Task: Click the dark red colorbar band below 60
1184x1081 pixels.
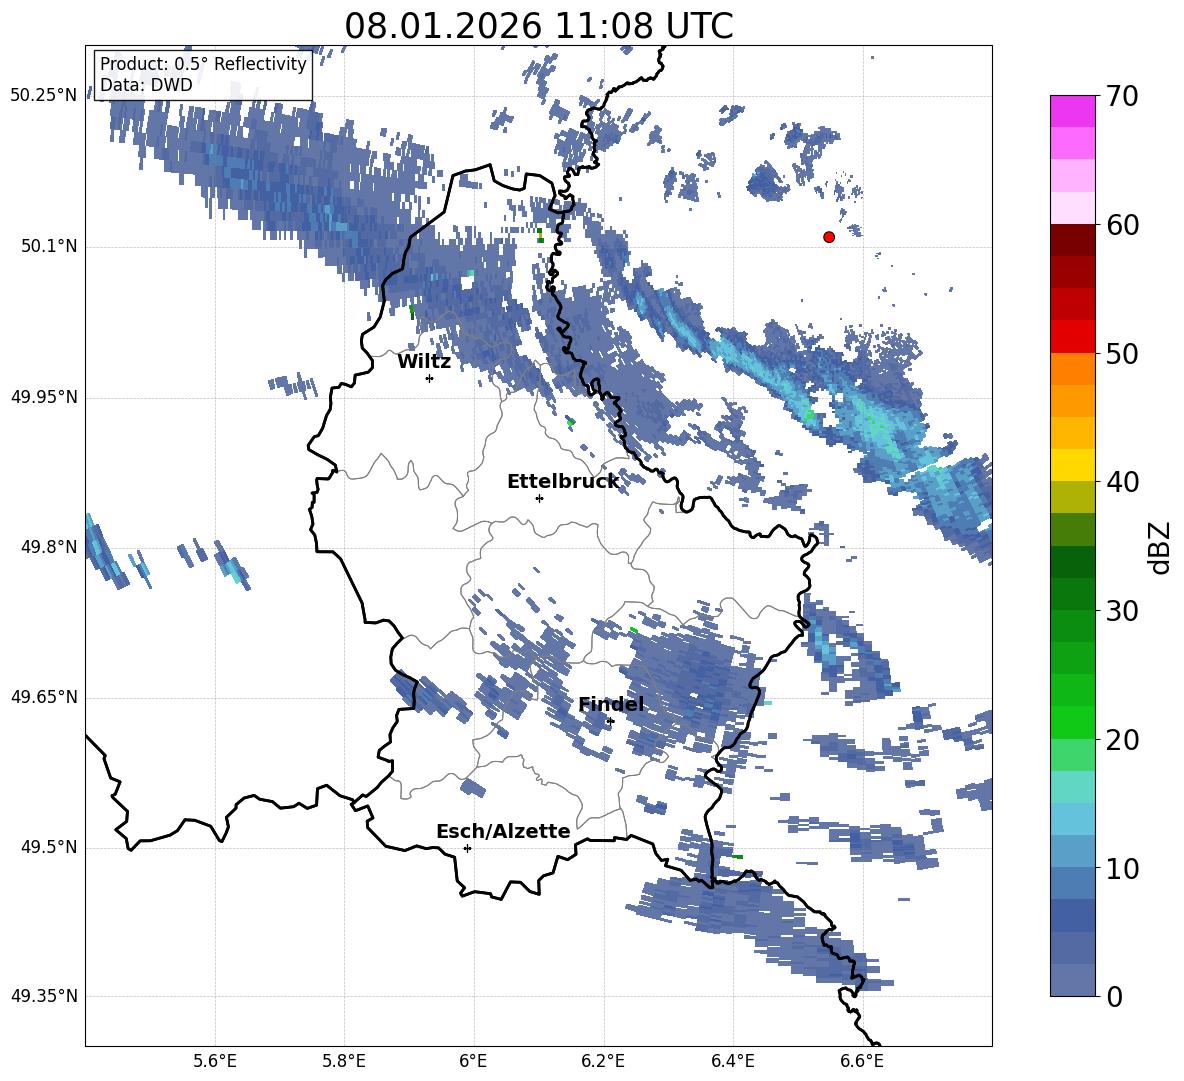Action: (1072, 240)
